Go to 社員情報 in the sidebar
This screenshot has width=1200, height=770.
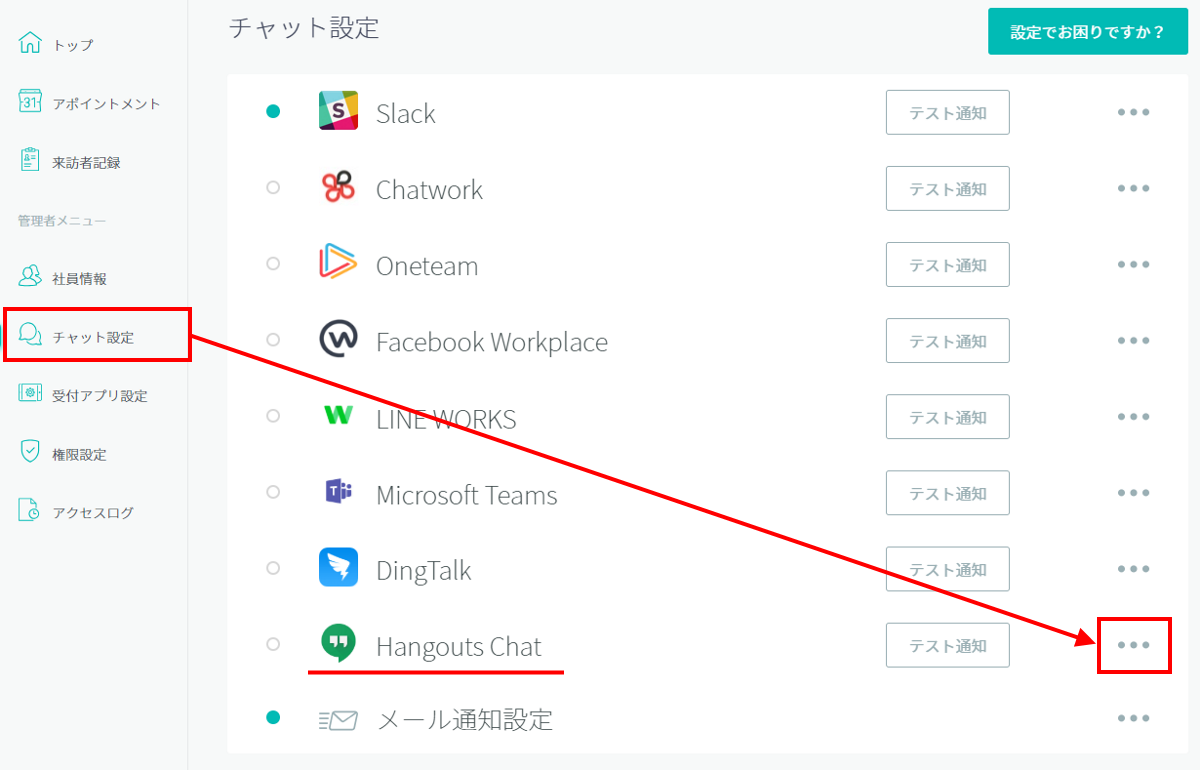click(79, 279)
